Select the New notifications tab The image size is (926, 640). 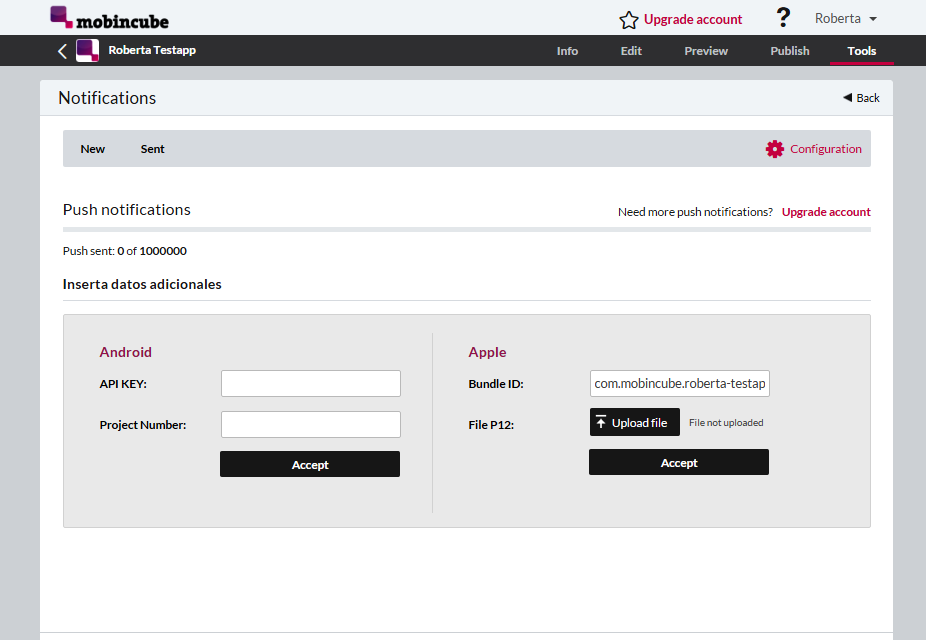93,149
